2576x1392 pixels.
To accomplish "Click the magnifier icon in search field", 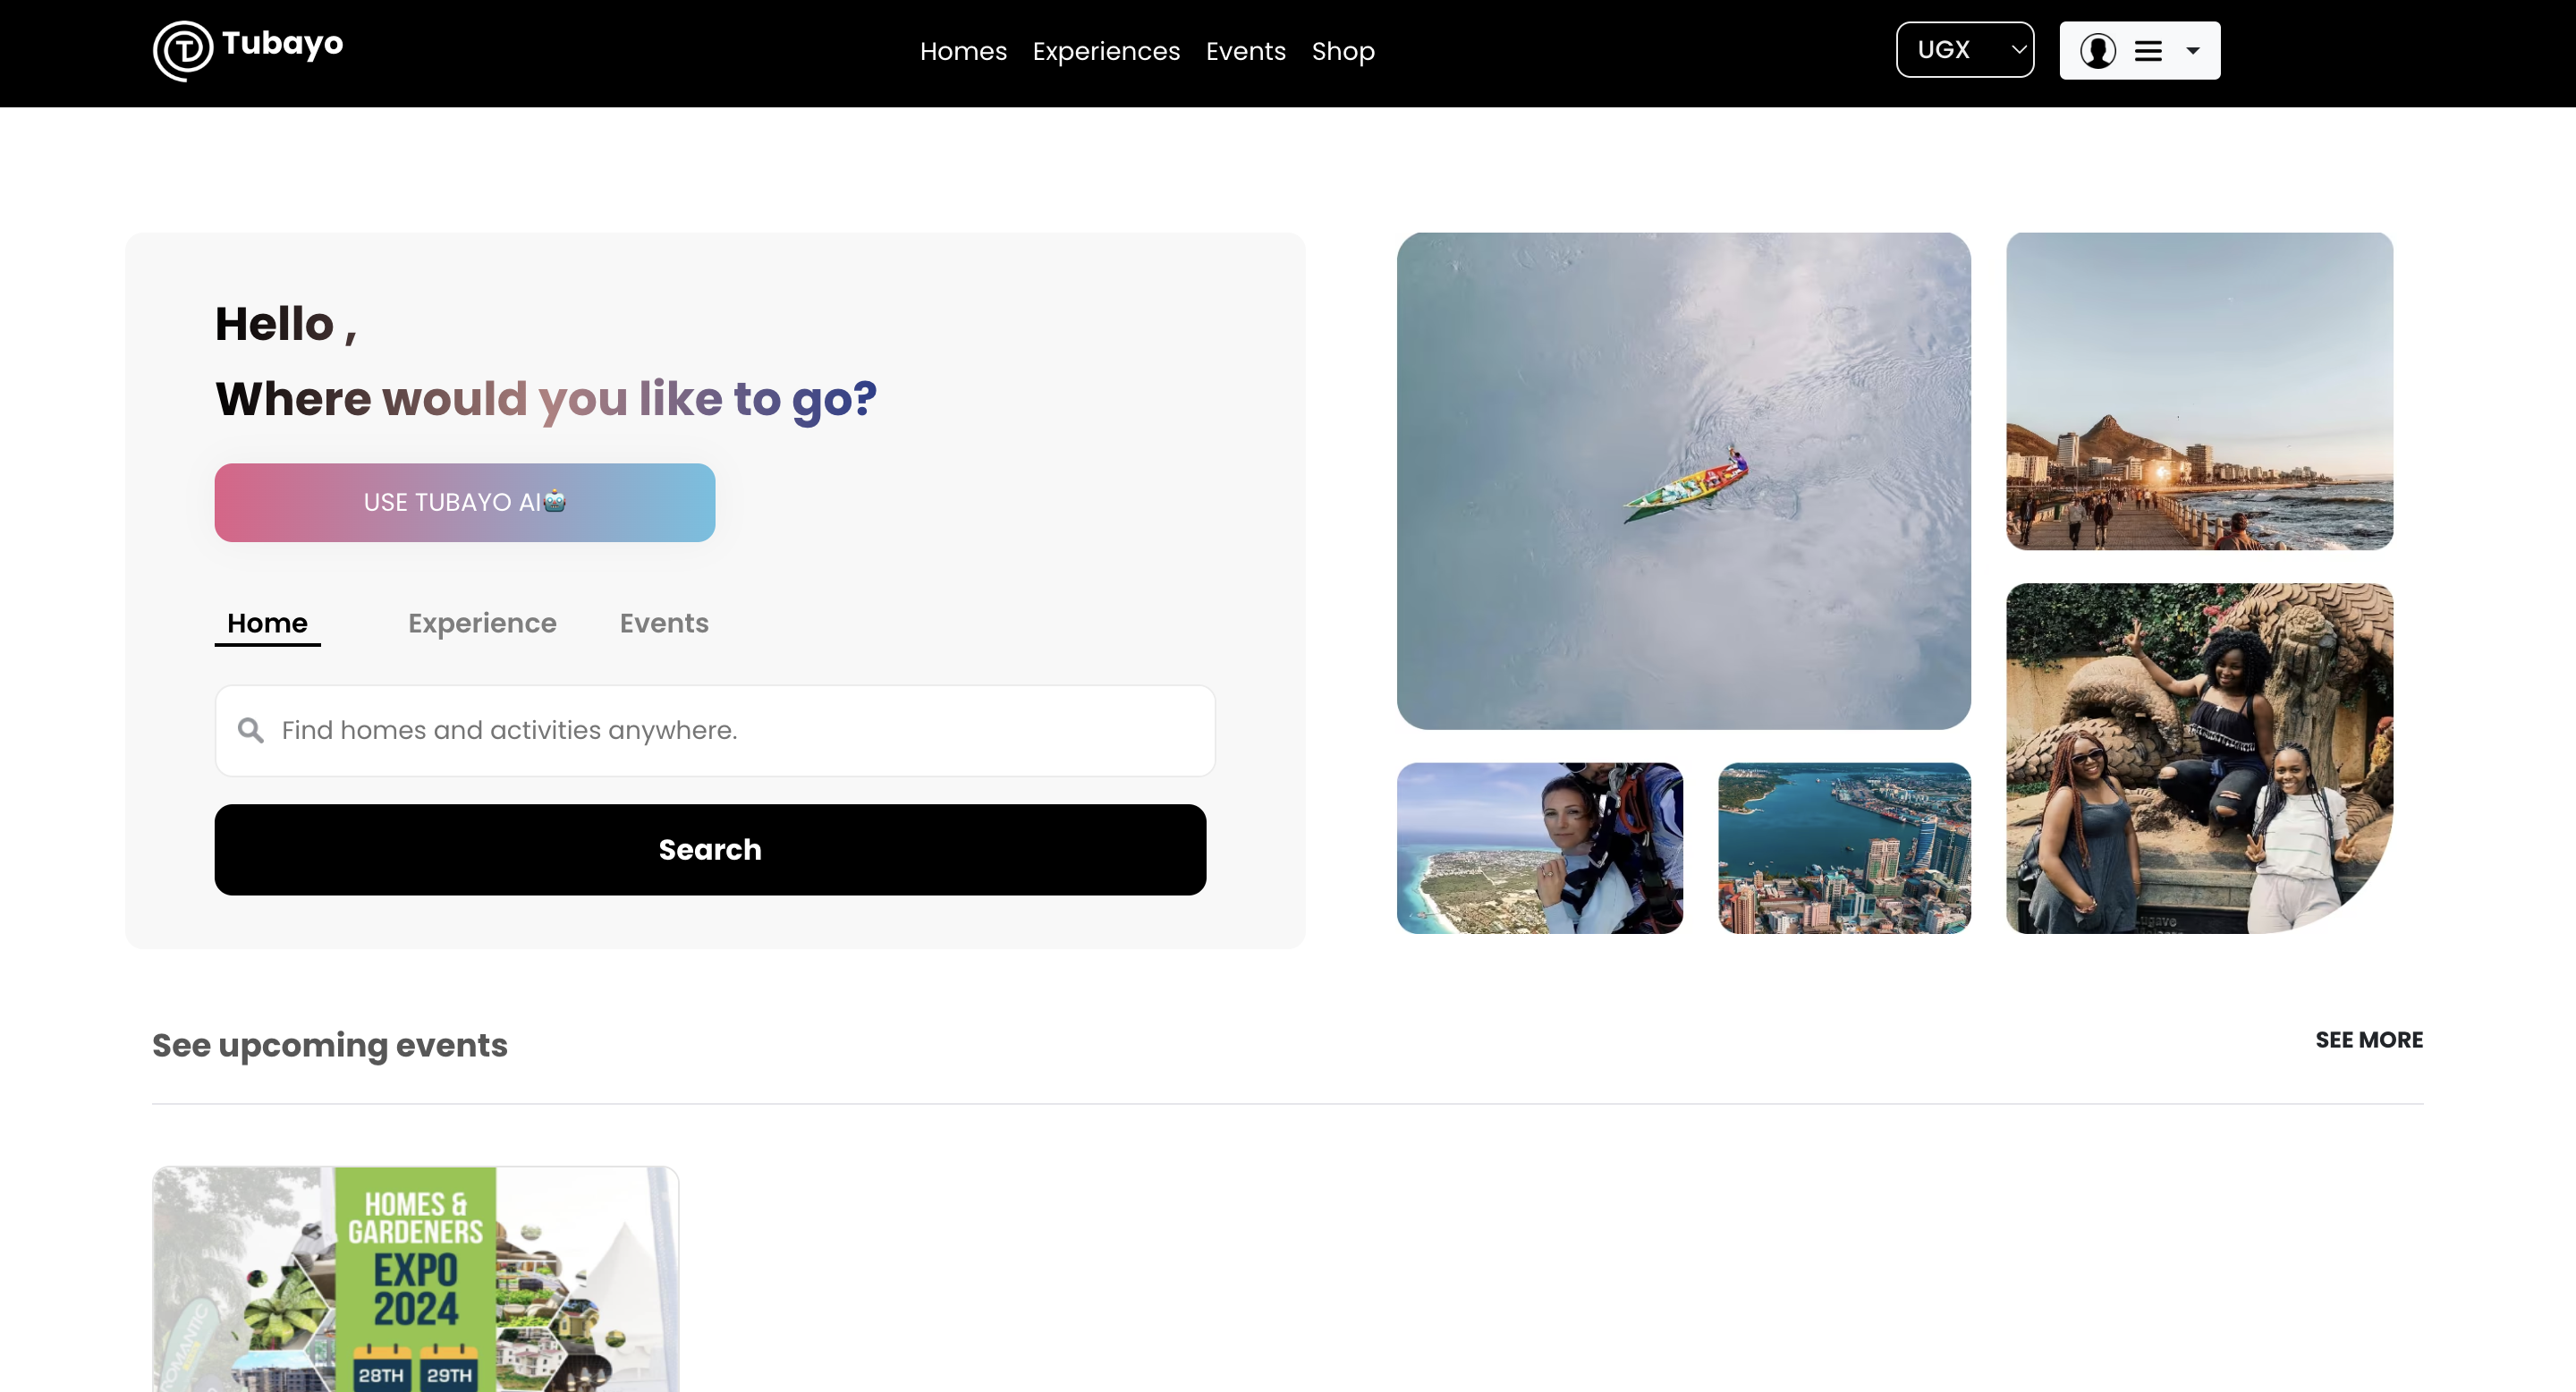I will (x=251, y=731).
